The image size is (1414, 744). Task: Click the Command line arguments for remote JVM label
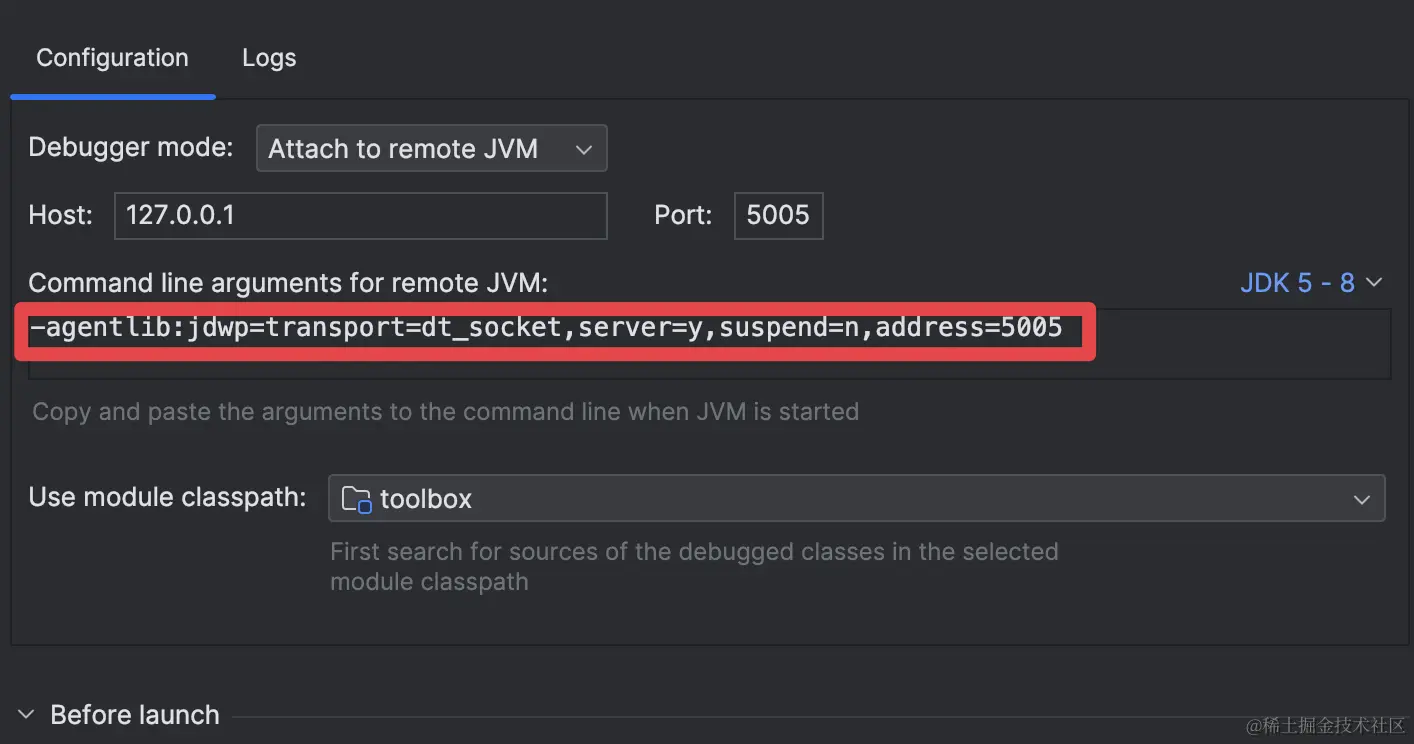click(x=288, y=283)
